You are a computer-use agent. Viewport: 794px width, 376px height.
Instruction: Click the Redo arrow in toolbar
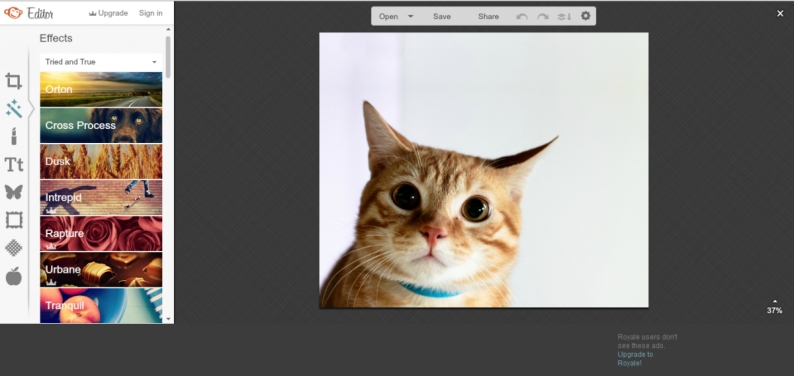point(543,17)
